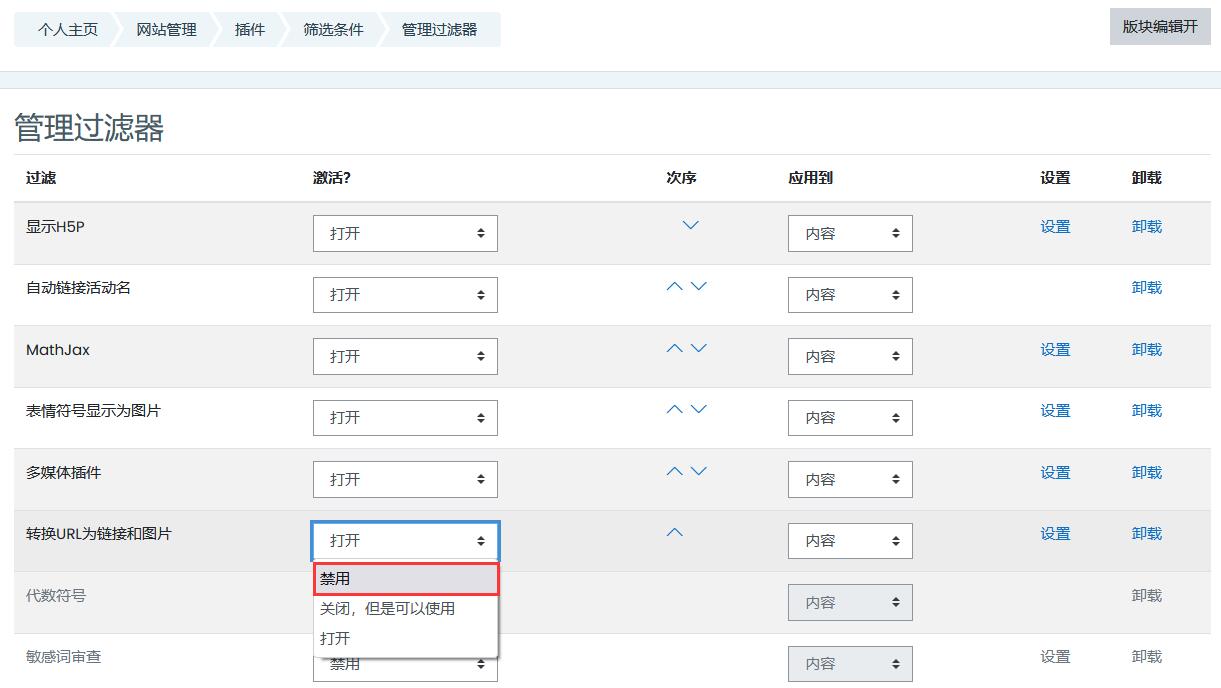This screenshot has width=1221, height=688.
Task: Move 转换URL为链接和图片 filter up
Action: [675, 533]
